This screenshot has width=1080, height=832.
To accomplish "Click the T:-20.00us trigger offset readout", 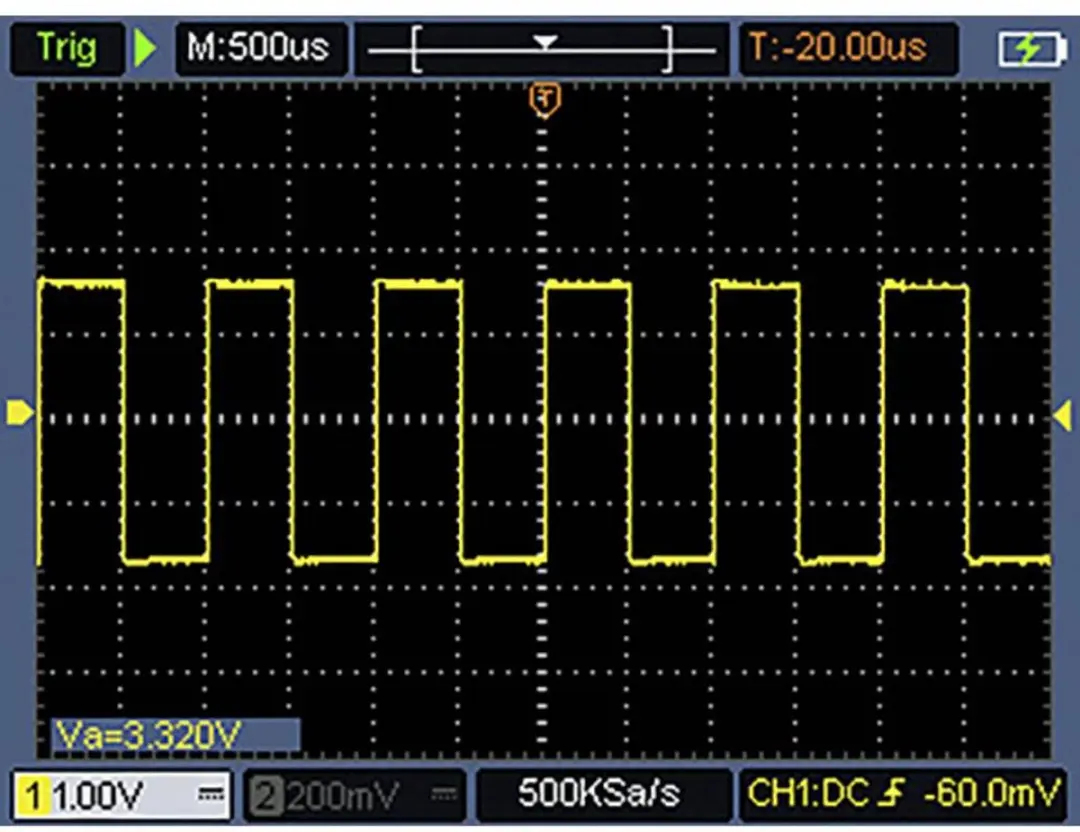I will [x=849, y=48].
